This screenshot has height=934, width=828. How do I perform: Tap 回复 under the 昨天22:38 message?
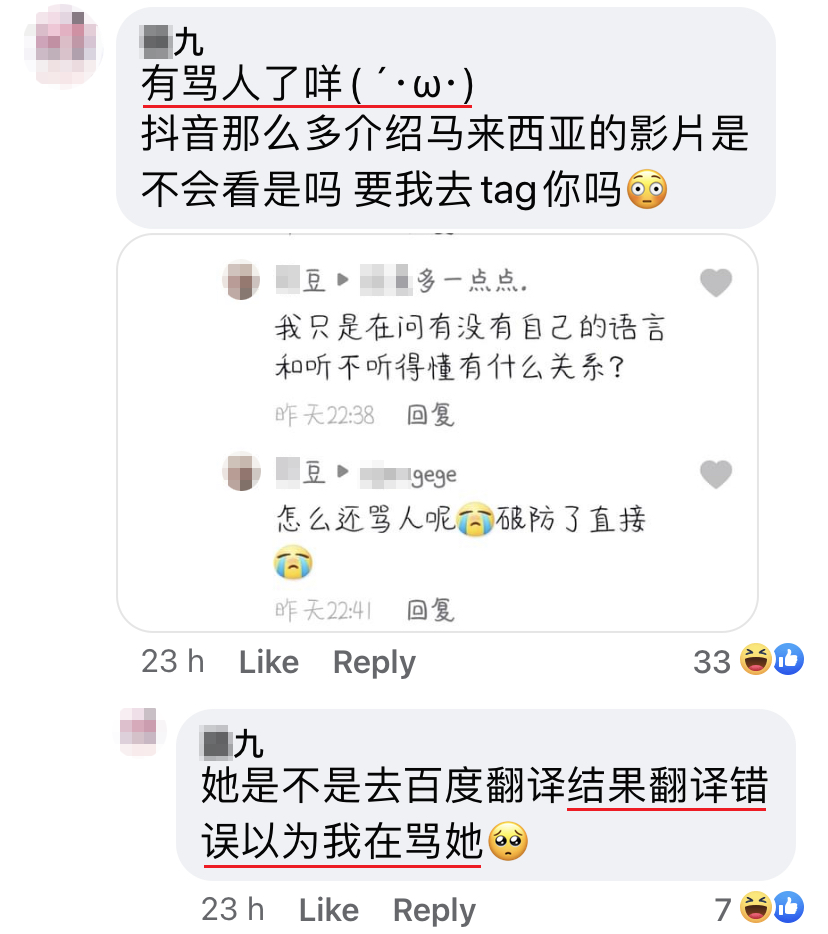tap(430, 415)
